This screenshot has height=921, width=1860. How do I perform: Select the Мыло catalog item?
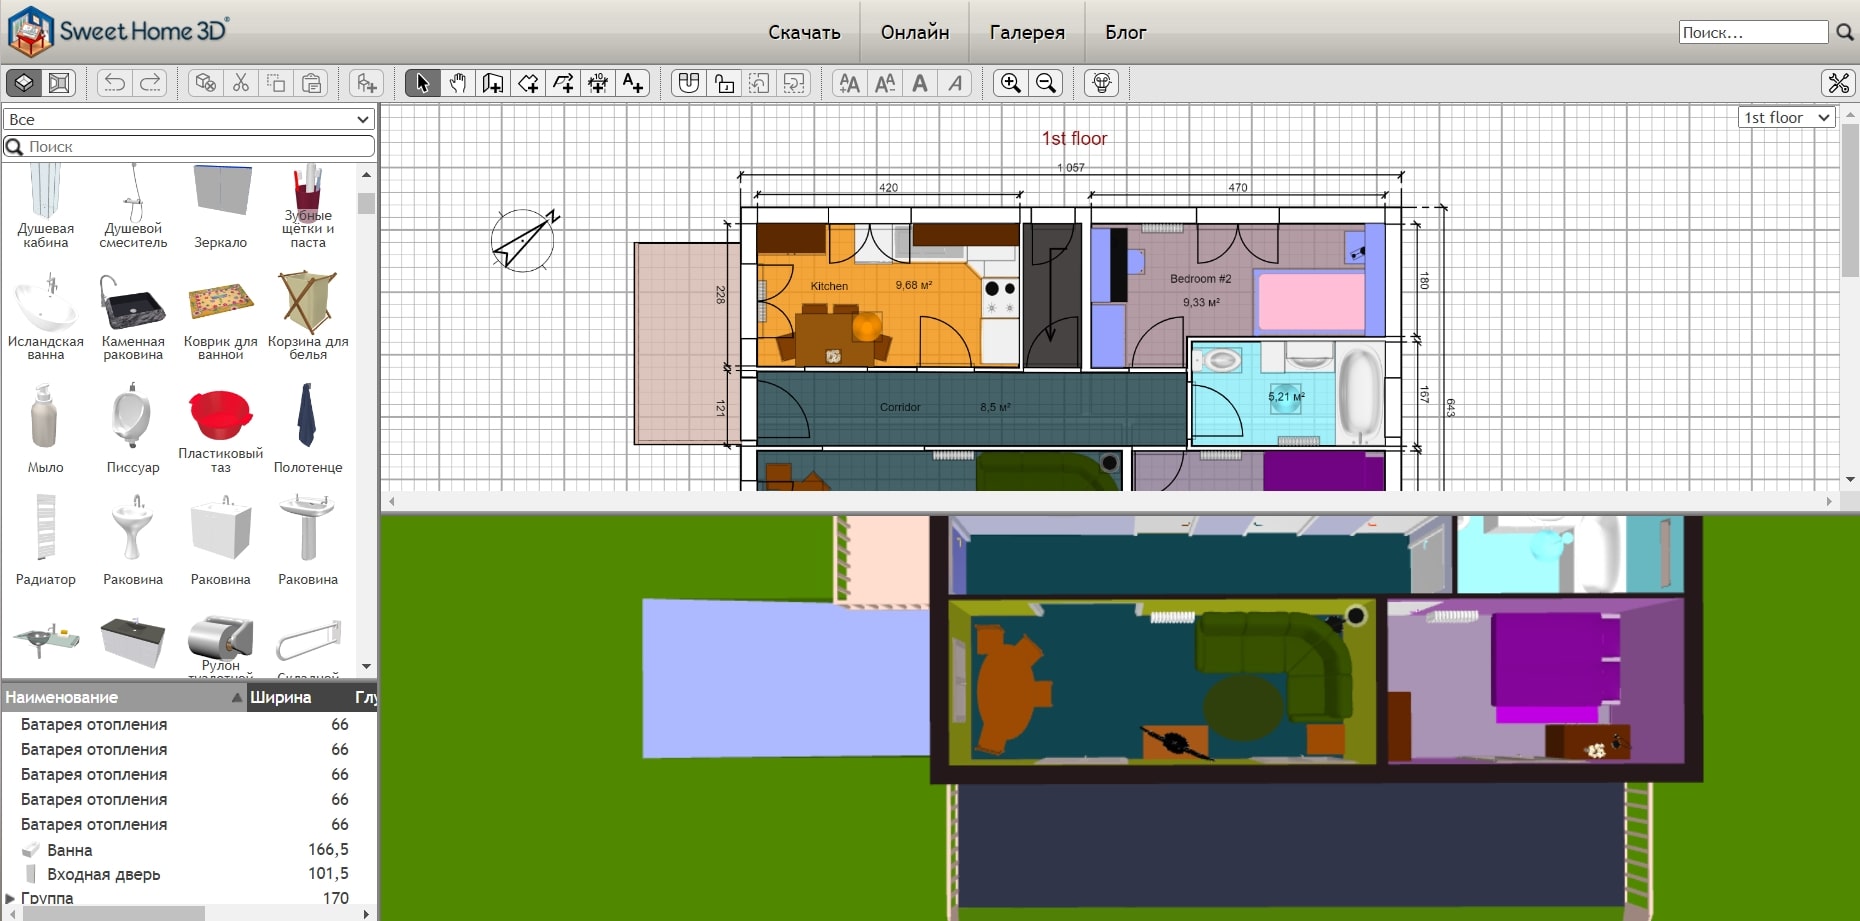[x=46, y=428]
